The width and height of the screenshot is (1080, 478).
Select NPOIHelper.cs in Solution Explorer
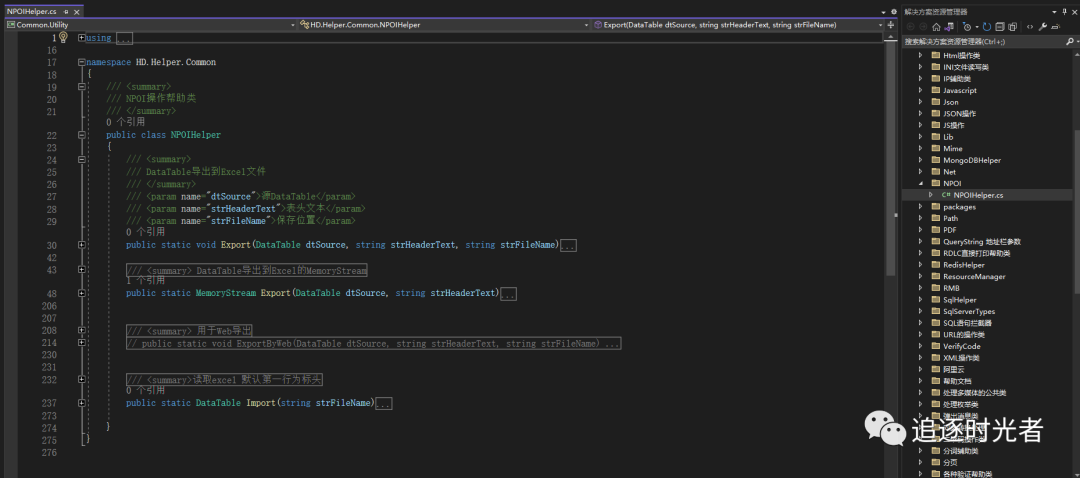(978, 195)
